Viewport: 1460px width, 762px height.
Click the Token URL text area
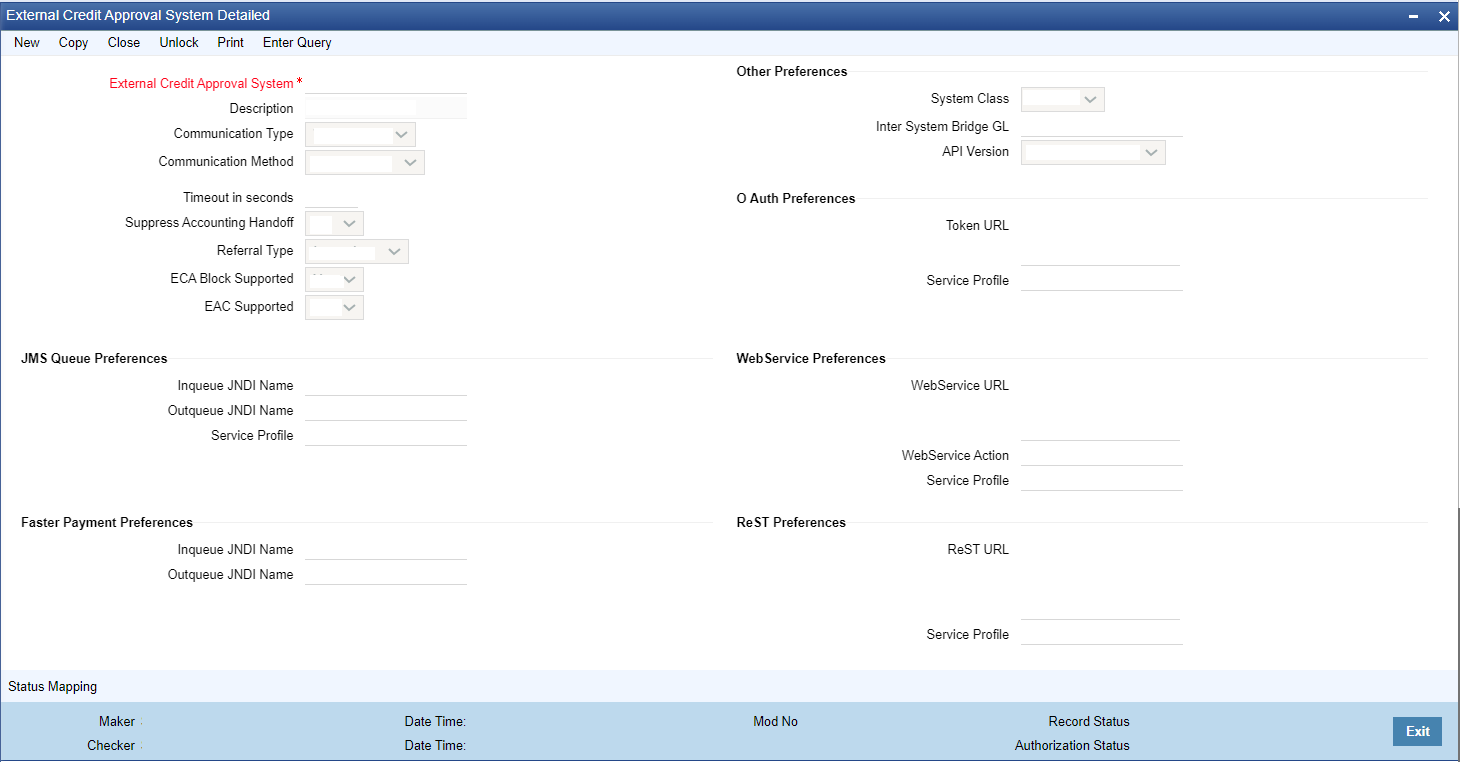point(1100,241)
